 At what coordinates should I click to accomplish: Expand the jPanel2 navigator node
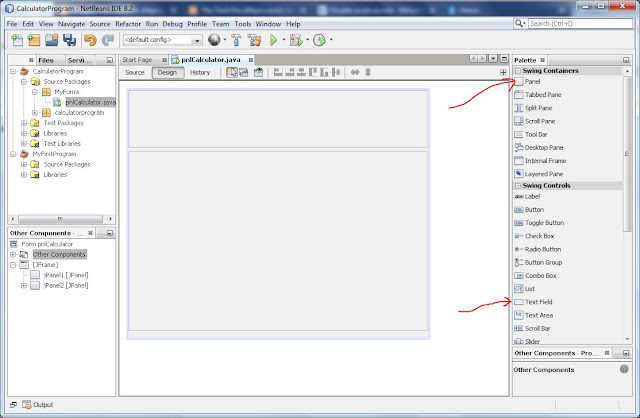[24, 286]
